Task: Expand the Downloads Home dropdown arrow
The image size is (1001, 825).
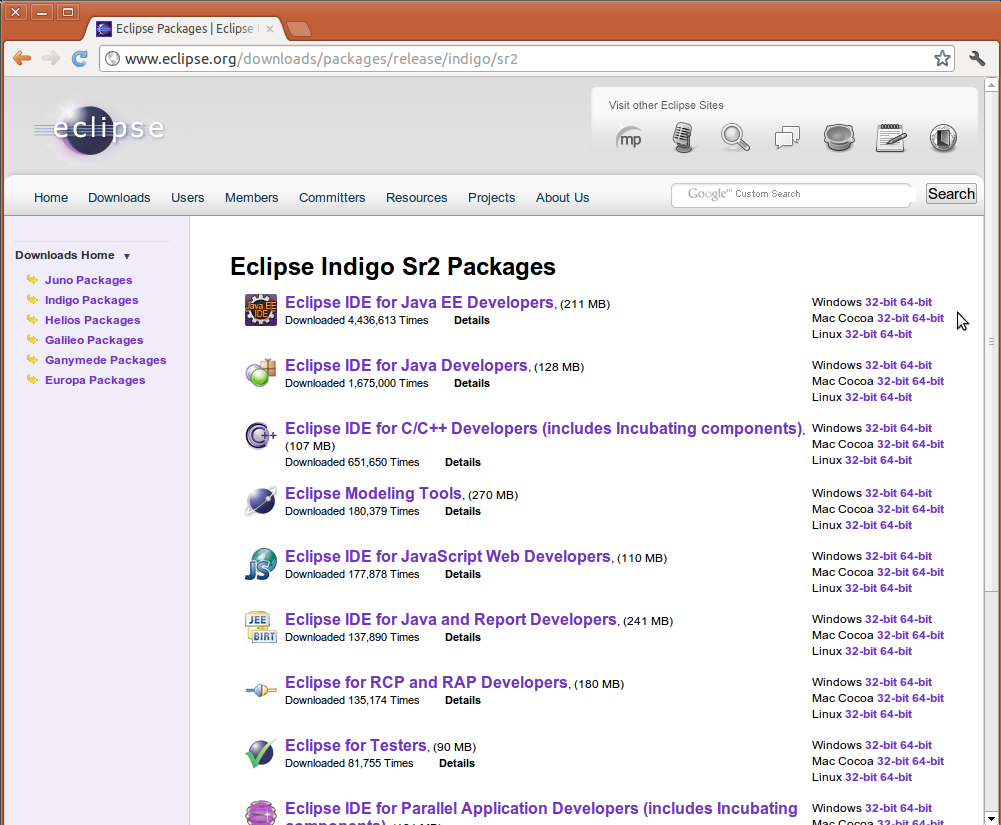Action: (x=126, y=256)
